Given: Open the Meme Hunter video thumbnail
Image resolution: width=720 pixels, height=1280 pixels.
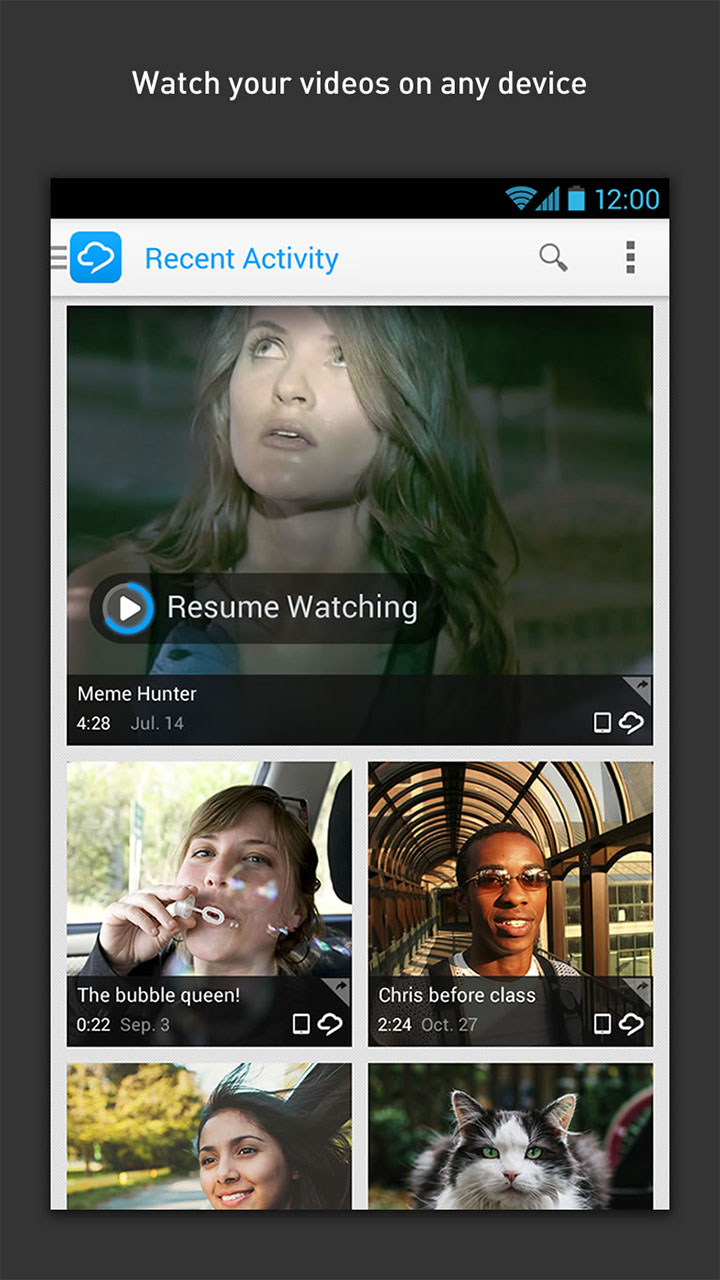Looking at the screenshot, I should click(x=360, y=525).
